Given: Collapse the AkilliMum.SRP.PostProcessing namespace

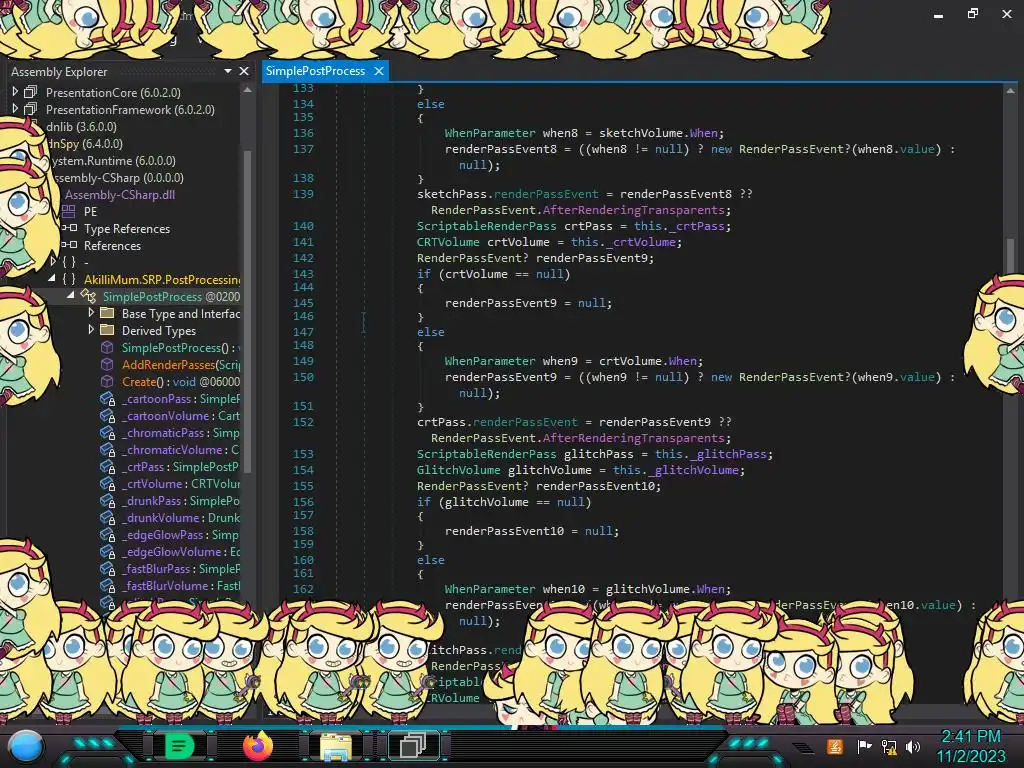Looking at the screenshot, I should pos(52,278).
